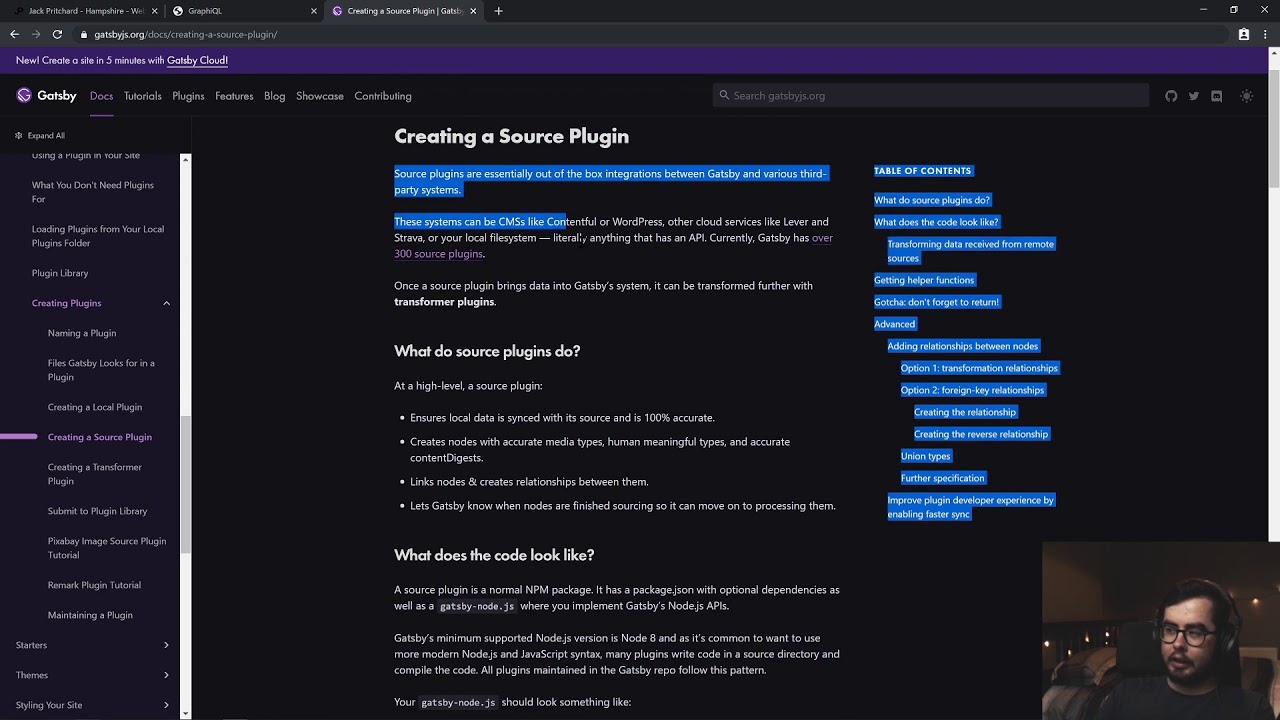Jump to Transforming data received from remote sources
Viewport: 1280px width, 720px height.
pyautogui.click(x=970, y=251)
